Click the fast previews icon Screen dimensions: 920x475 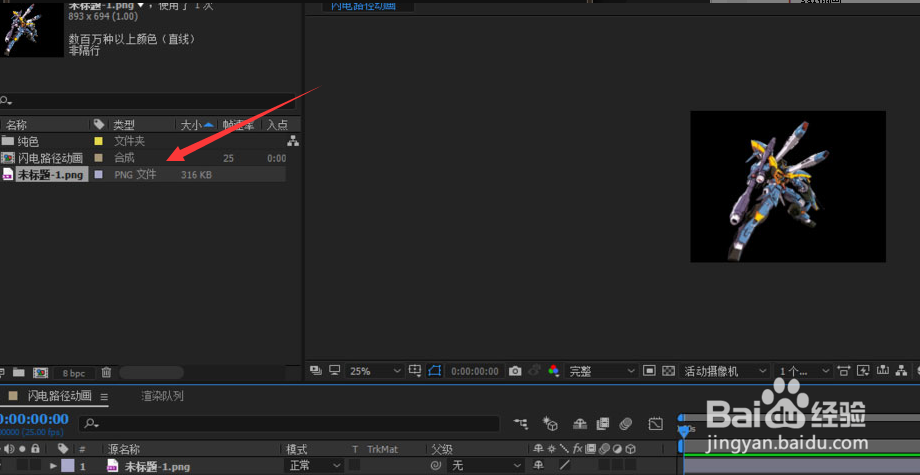863,371
